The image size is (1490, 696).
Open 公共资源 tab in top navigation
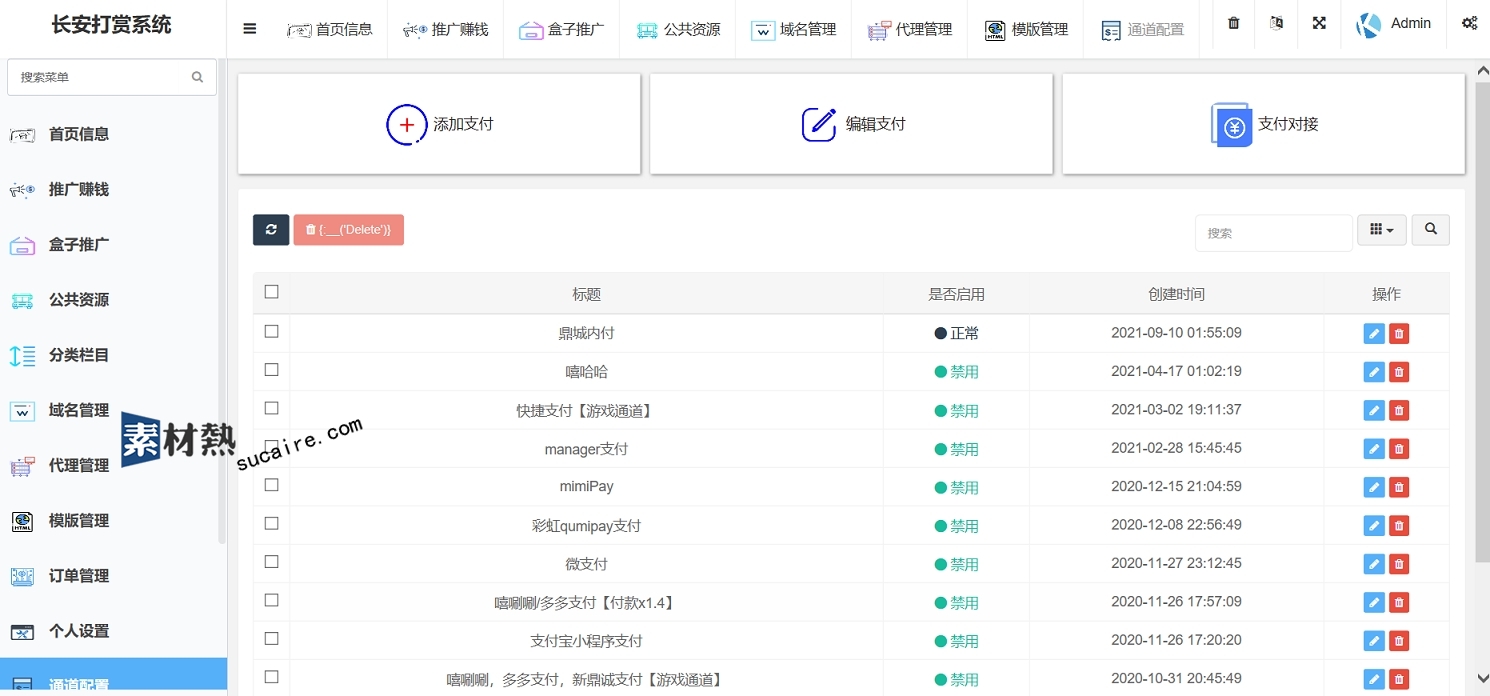677,30
